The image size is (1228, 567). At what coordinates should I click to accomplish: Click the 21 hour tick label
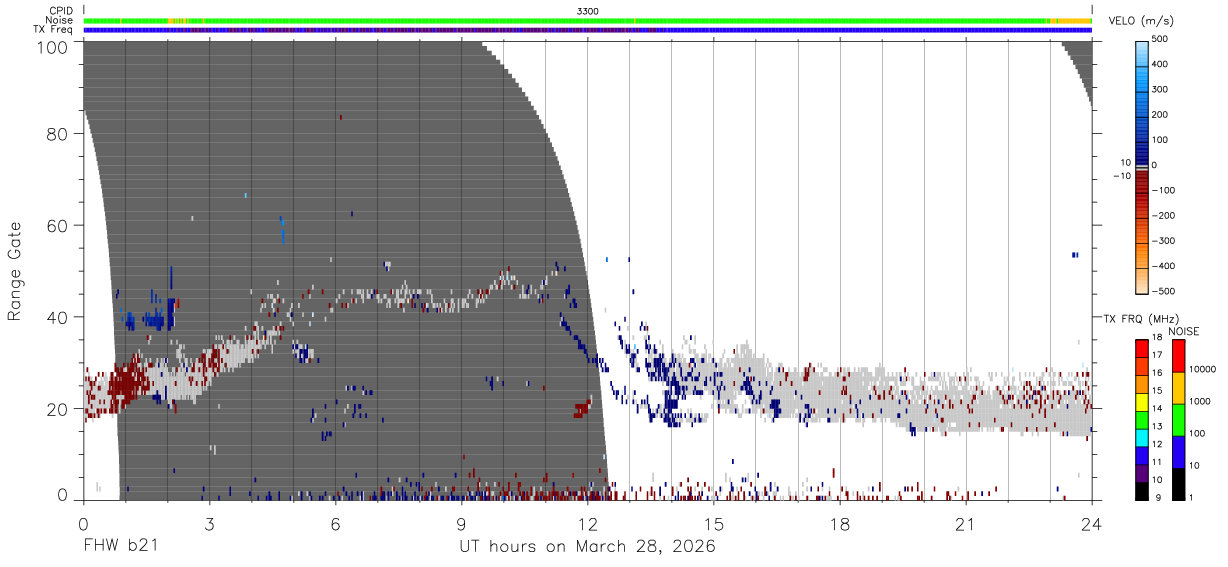point(966,524)
